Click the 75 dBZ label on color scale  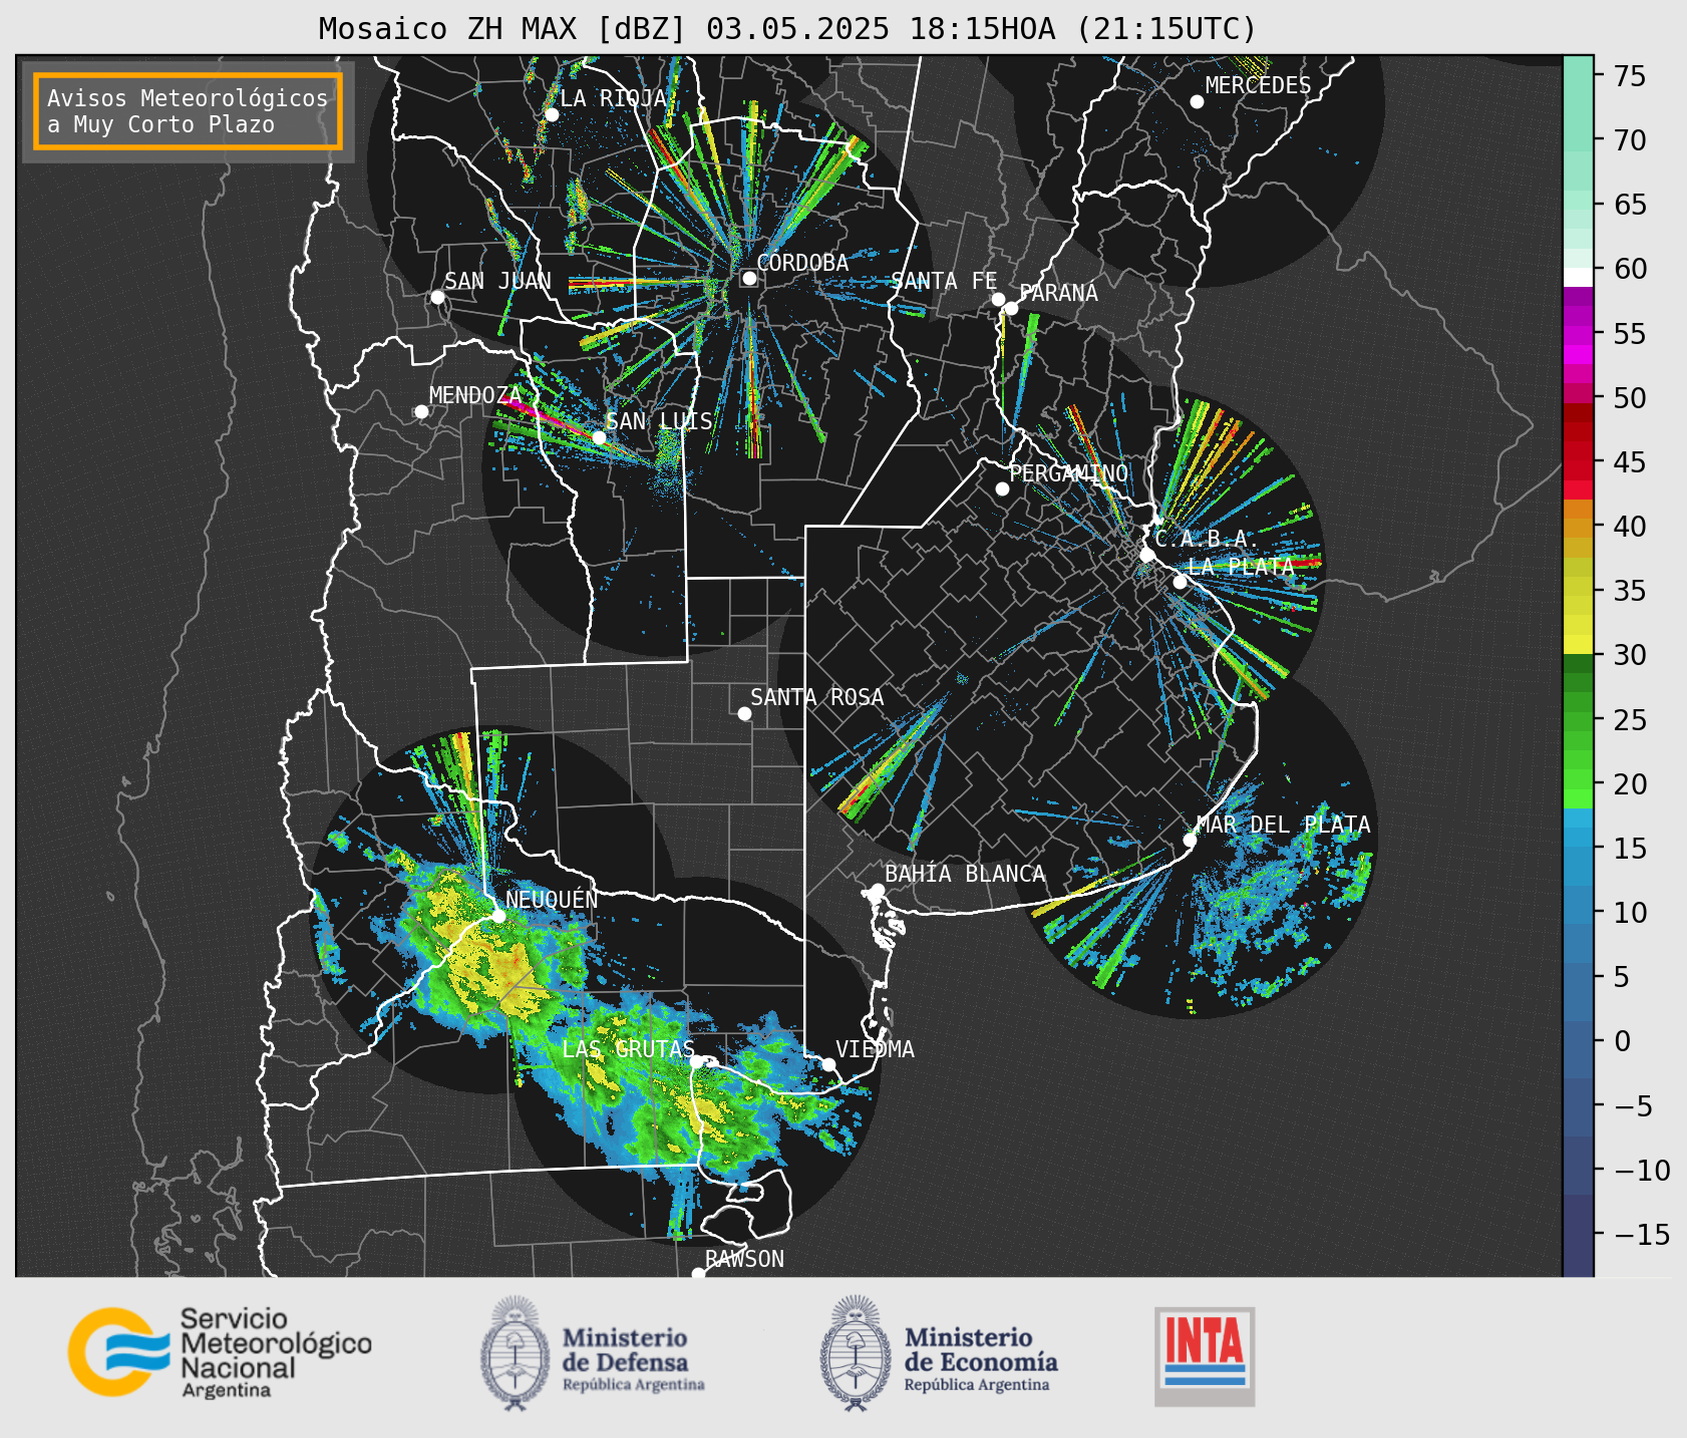pos(1630,76)
